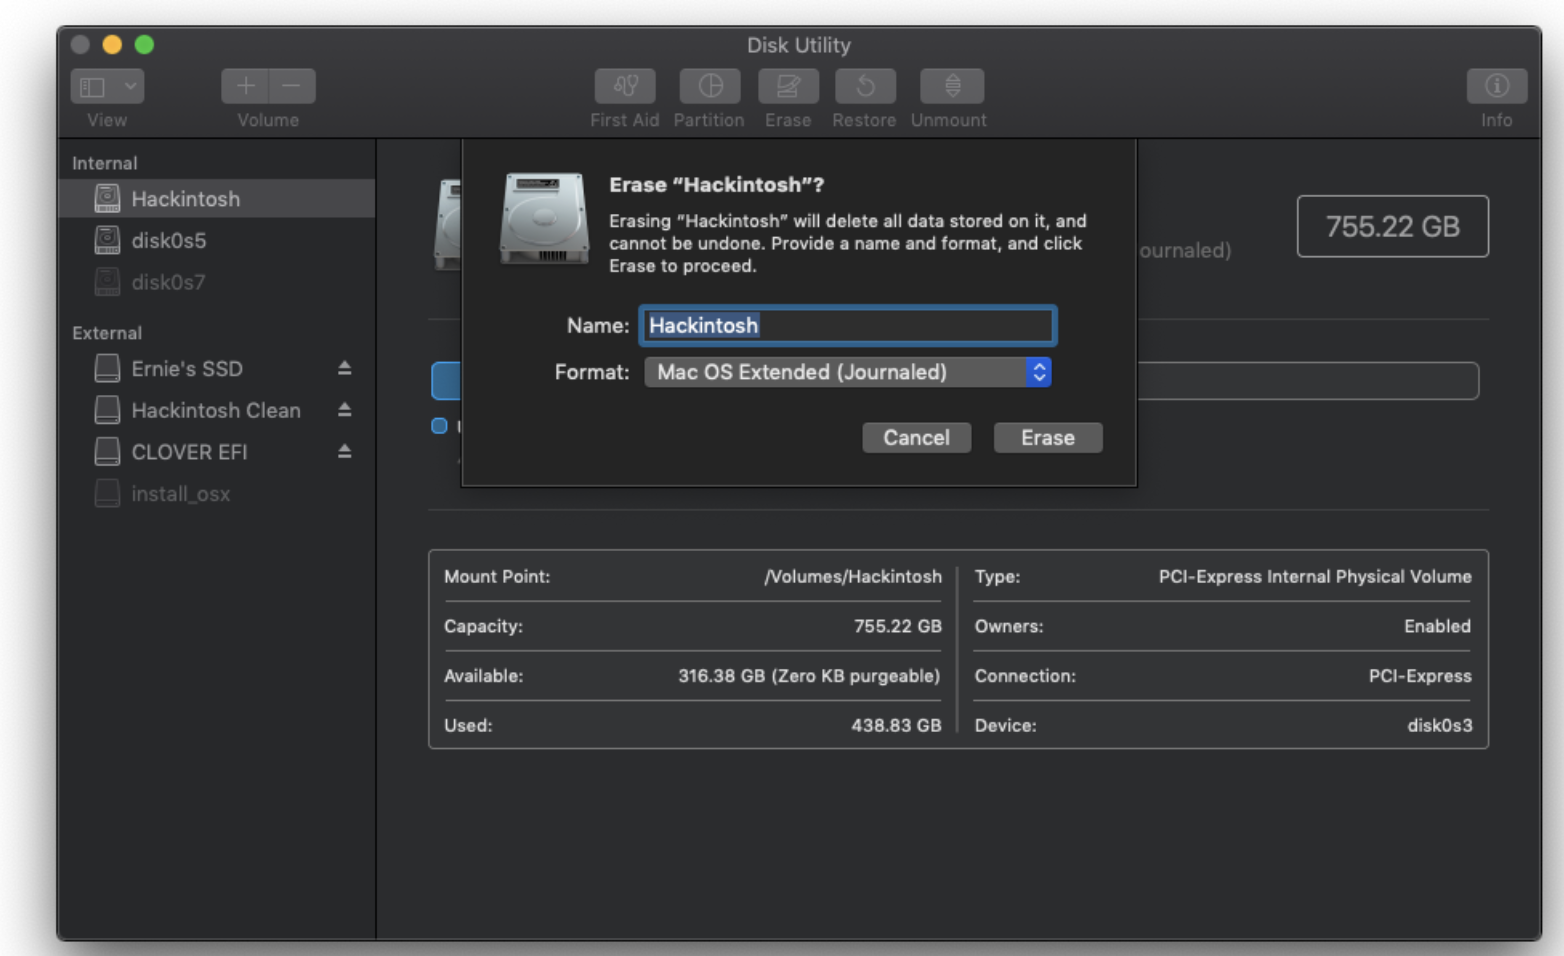The height and width of the screenshot is (956, 1564).
Task: Select CLOVER EFI external disk
Action: (x=217, y=453)
